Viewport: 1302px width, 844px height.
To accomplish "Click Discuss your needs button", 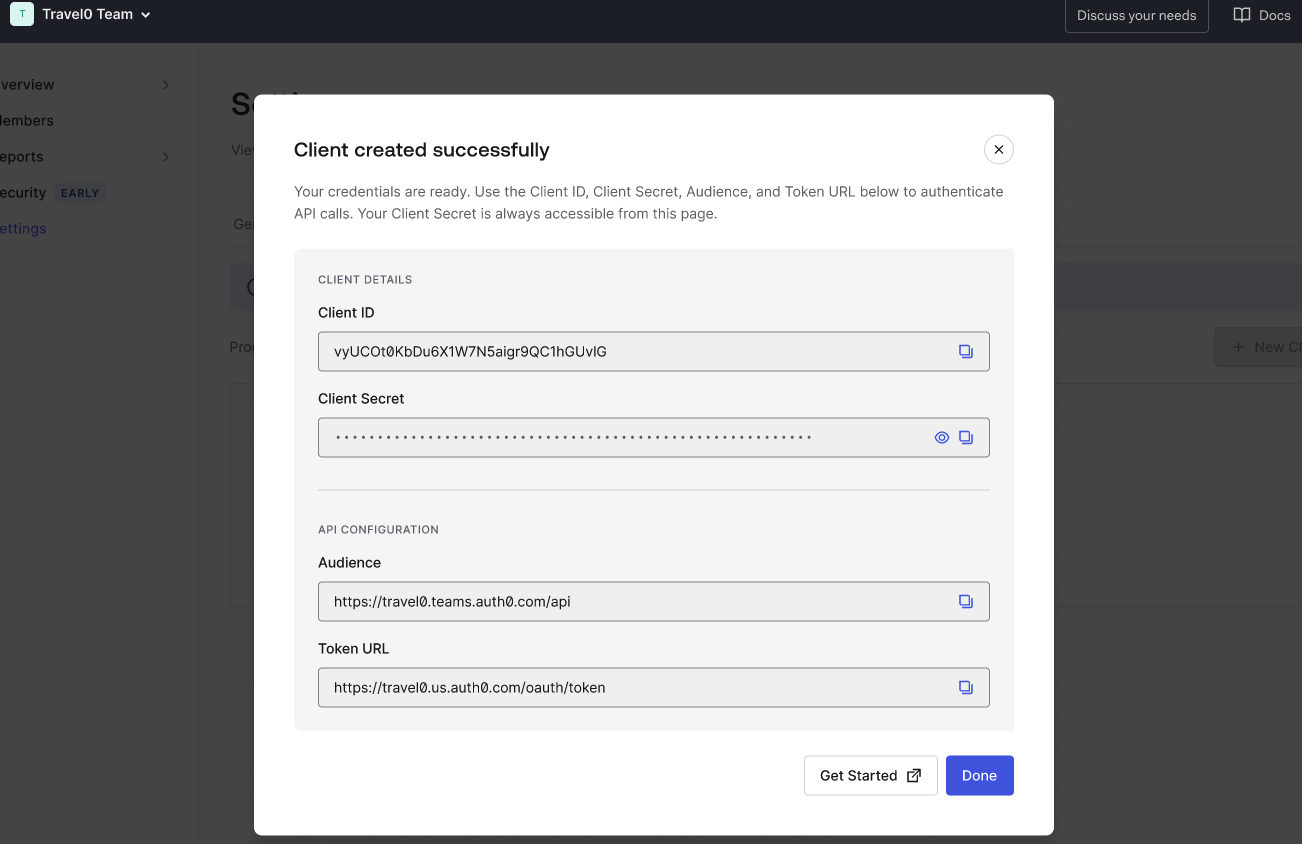I will pos(1137,16).
